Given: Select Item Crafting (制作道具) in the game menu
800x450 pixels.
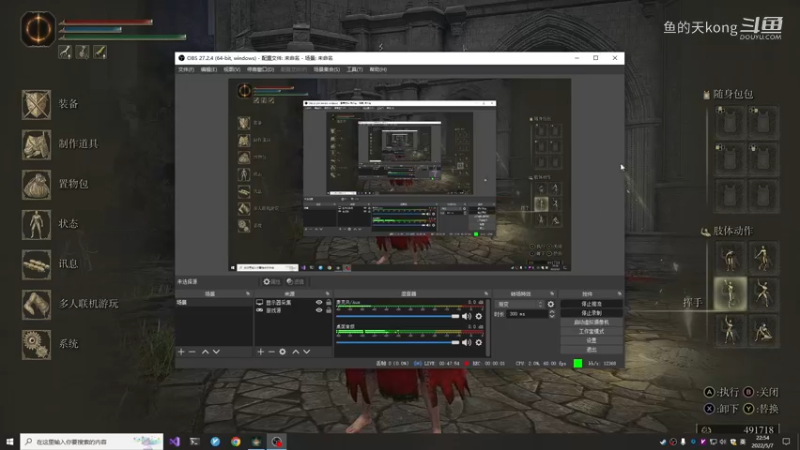Looking at the screenshot, I should click(x=60, y=144).
